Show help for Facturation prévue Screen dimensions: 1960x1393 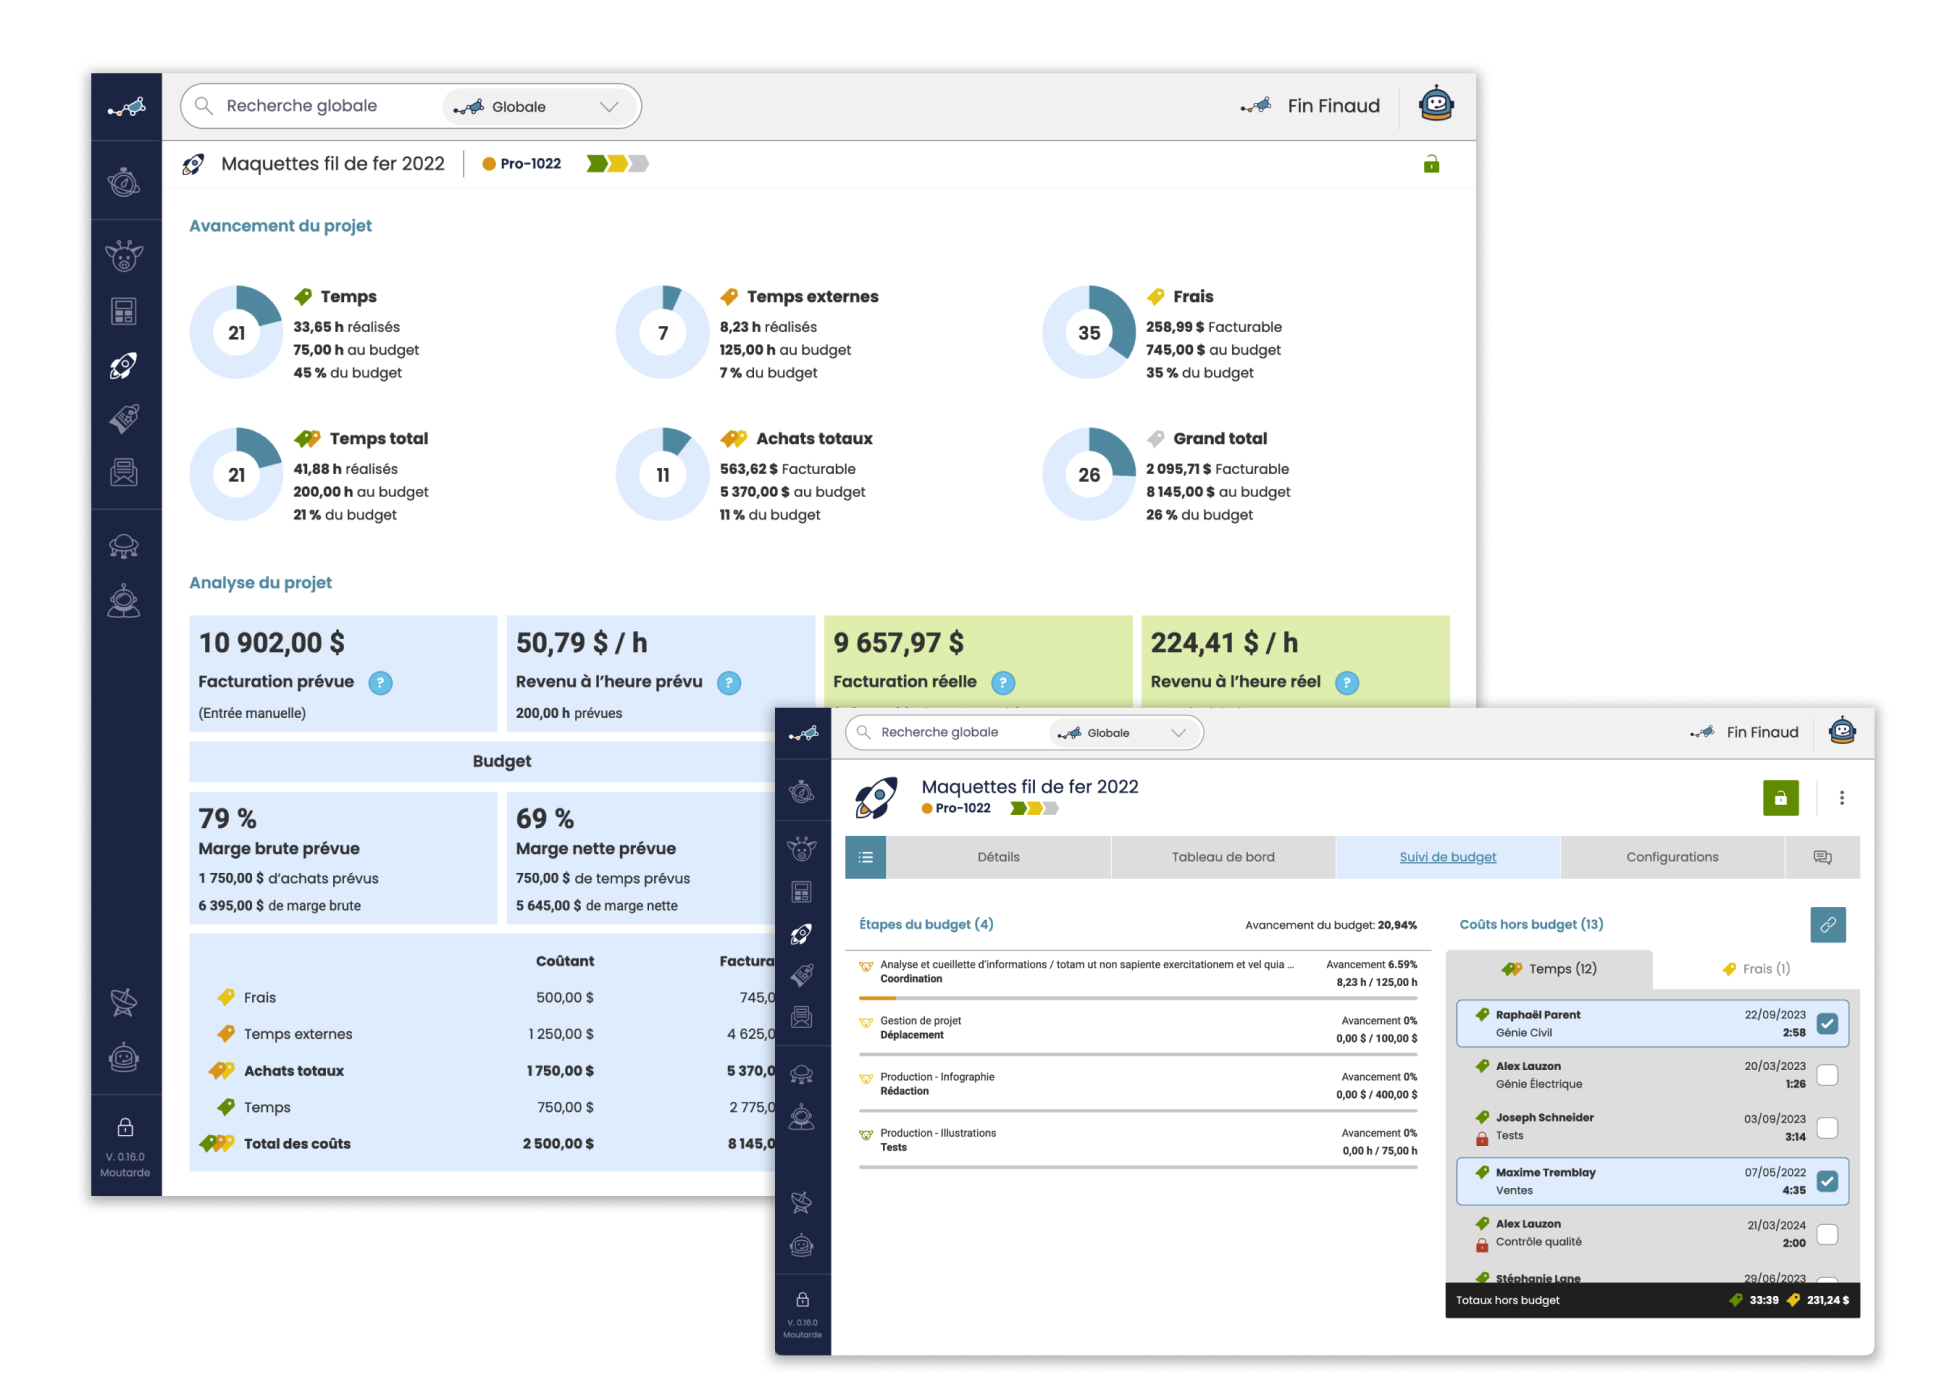point(380,683)
